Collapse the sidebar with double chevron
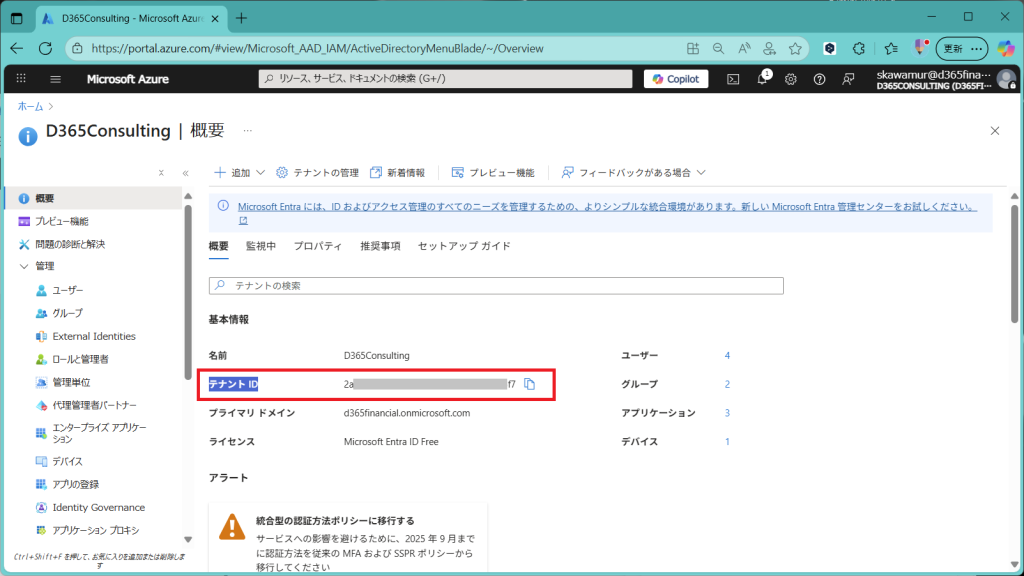This screenshot has height=576, width=1024. pos(185,173)
